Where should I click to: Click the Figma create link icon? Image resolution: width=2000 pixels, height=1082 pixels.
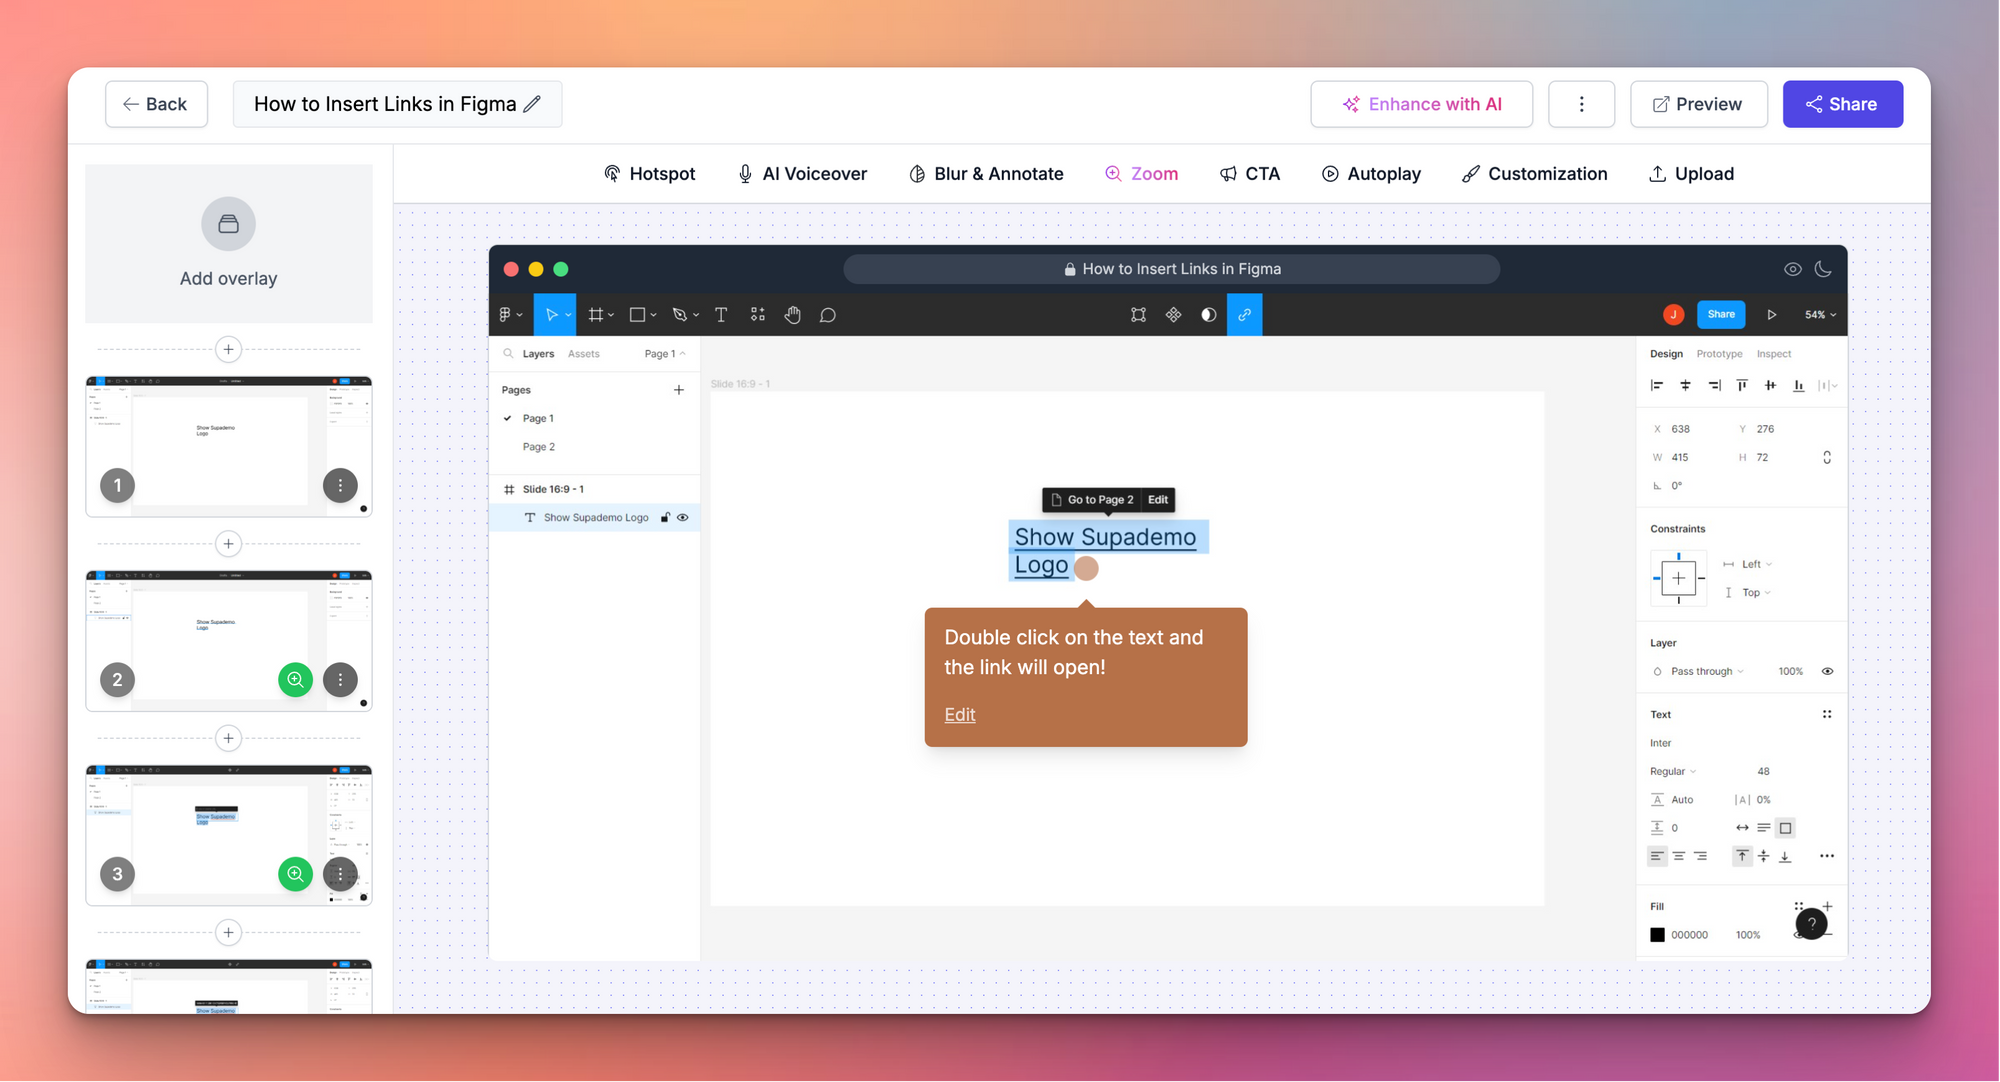[x=1244, y=315]
